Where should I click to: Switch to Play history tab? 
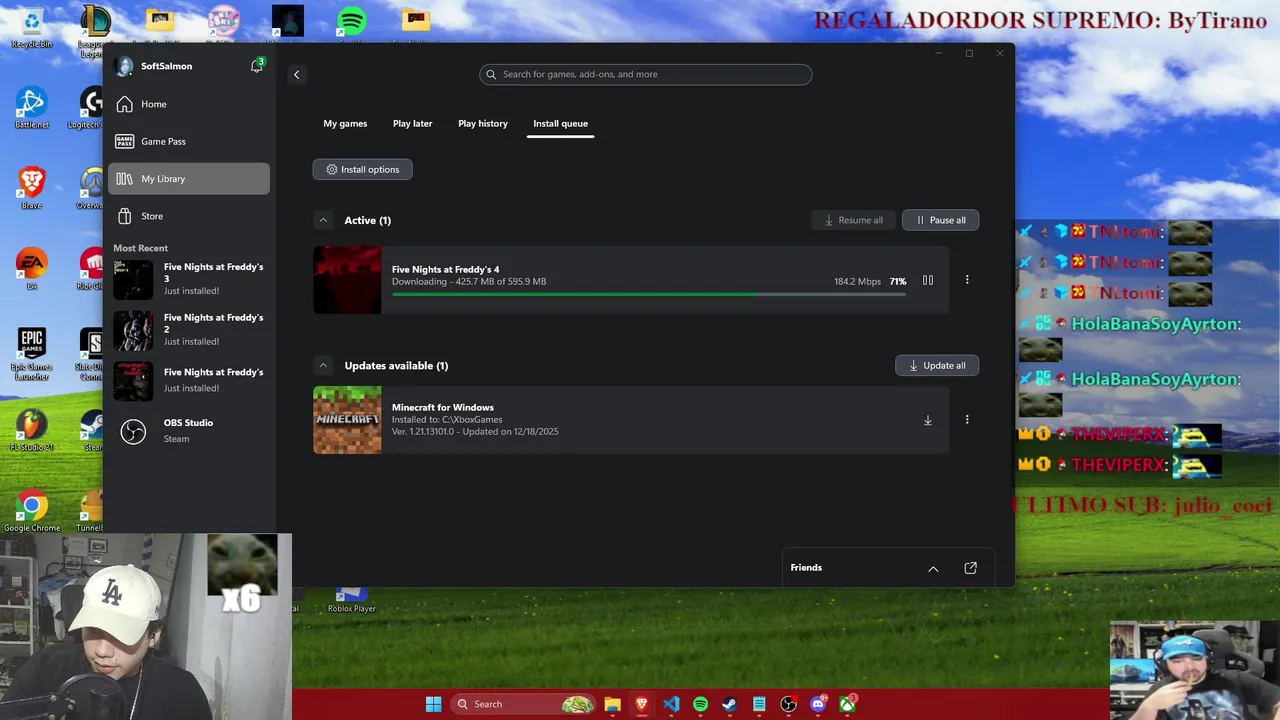coord(483,123)
